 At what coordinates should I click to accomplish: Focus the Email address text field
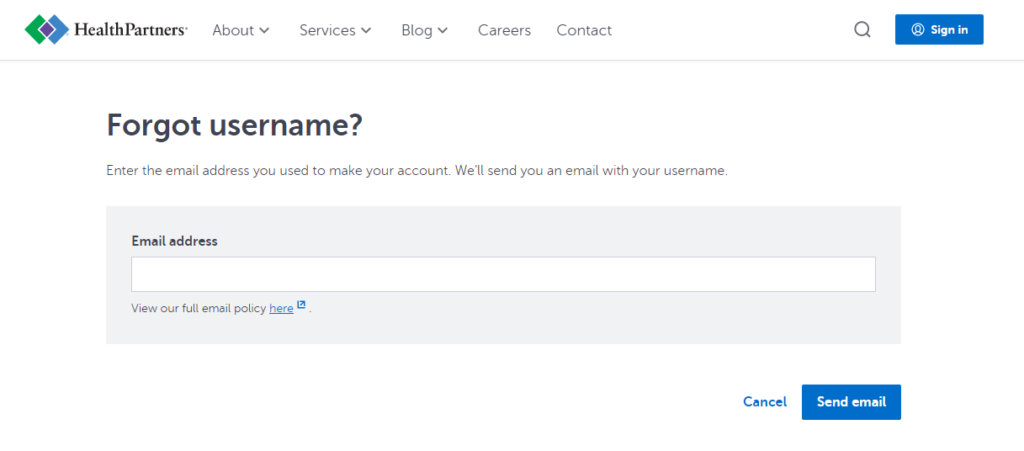tap(503, 274)
